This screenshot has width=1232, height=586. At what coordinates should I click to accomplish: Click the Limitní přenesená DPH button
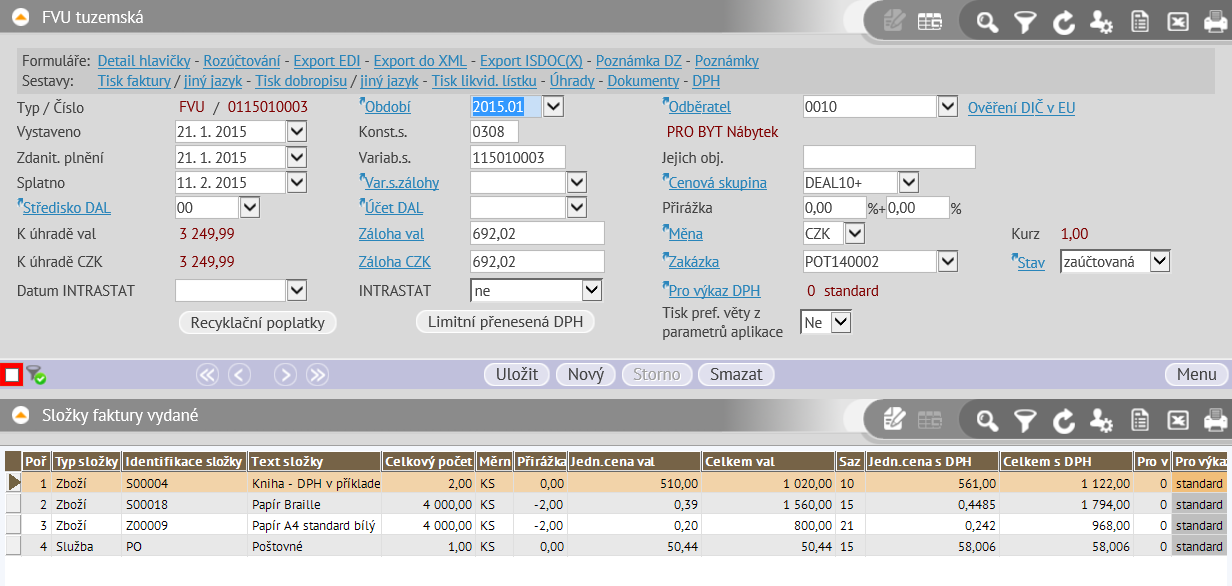(505, 321)
